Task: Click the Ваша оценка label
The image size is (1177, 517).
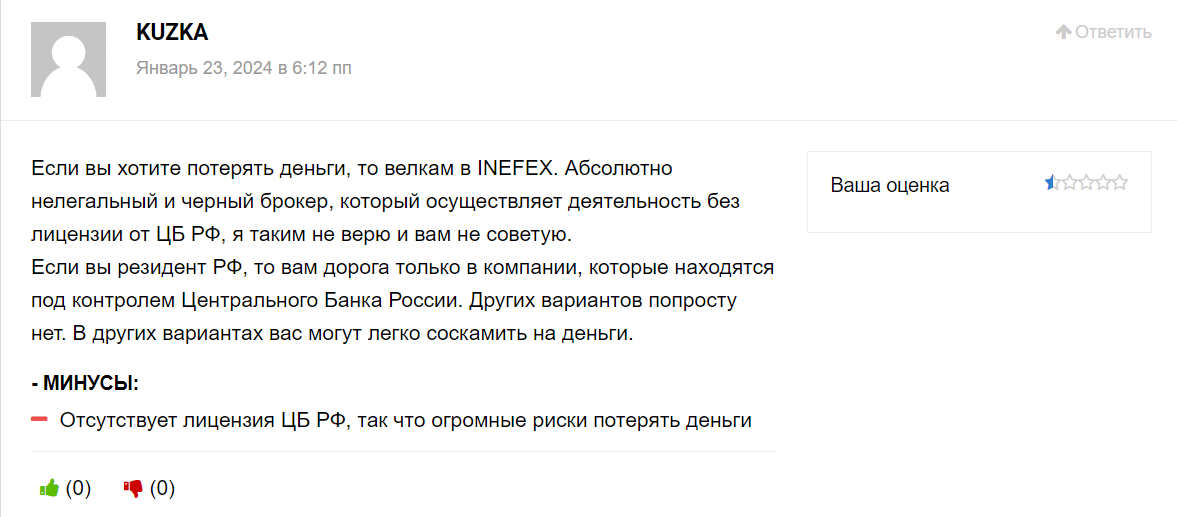Action: 890,185
